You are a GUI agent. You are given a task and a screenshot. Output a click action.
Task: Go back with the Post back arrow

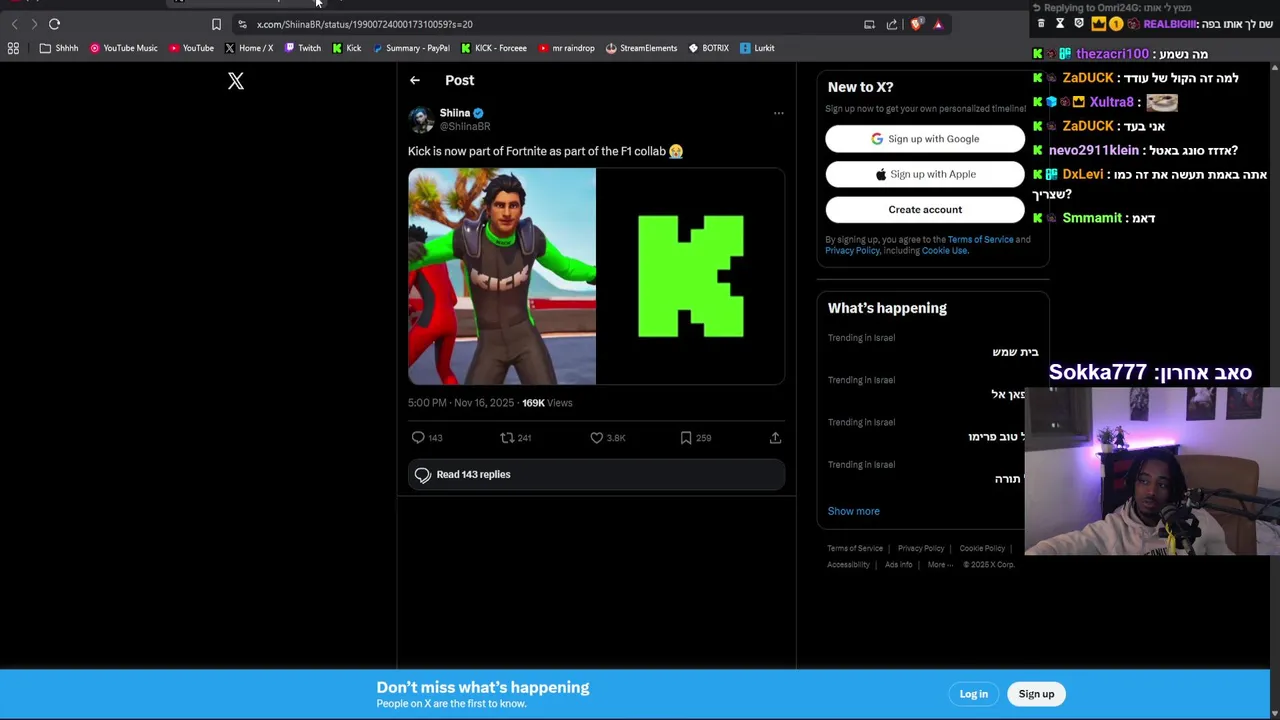415,80
